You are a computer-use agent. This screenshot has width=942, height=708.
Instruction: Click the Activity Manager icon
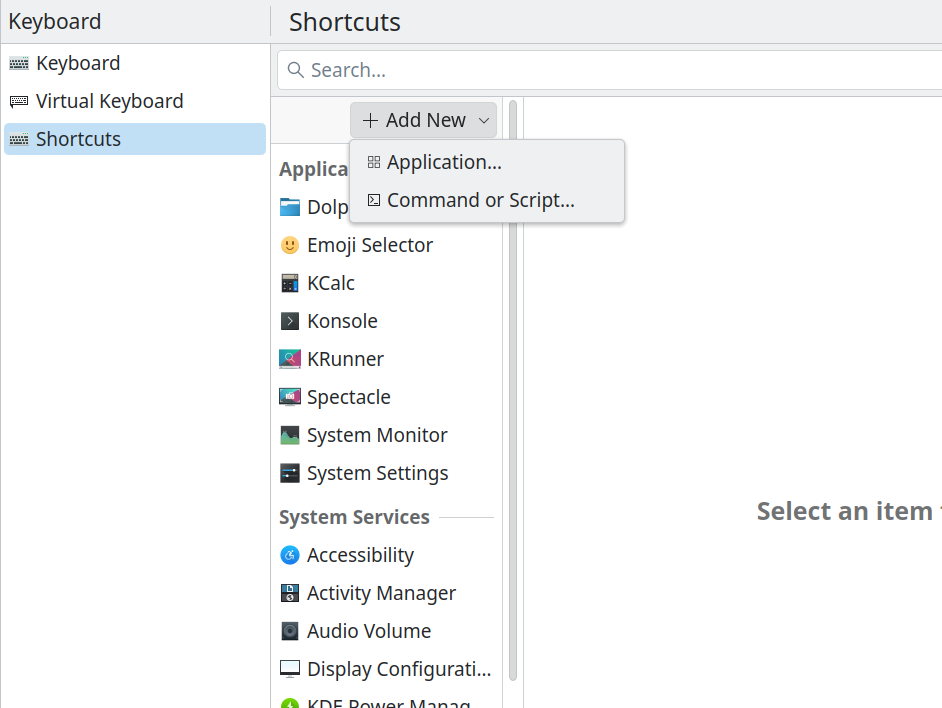[290, 593]
